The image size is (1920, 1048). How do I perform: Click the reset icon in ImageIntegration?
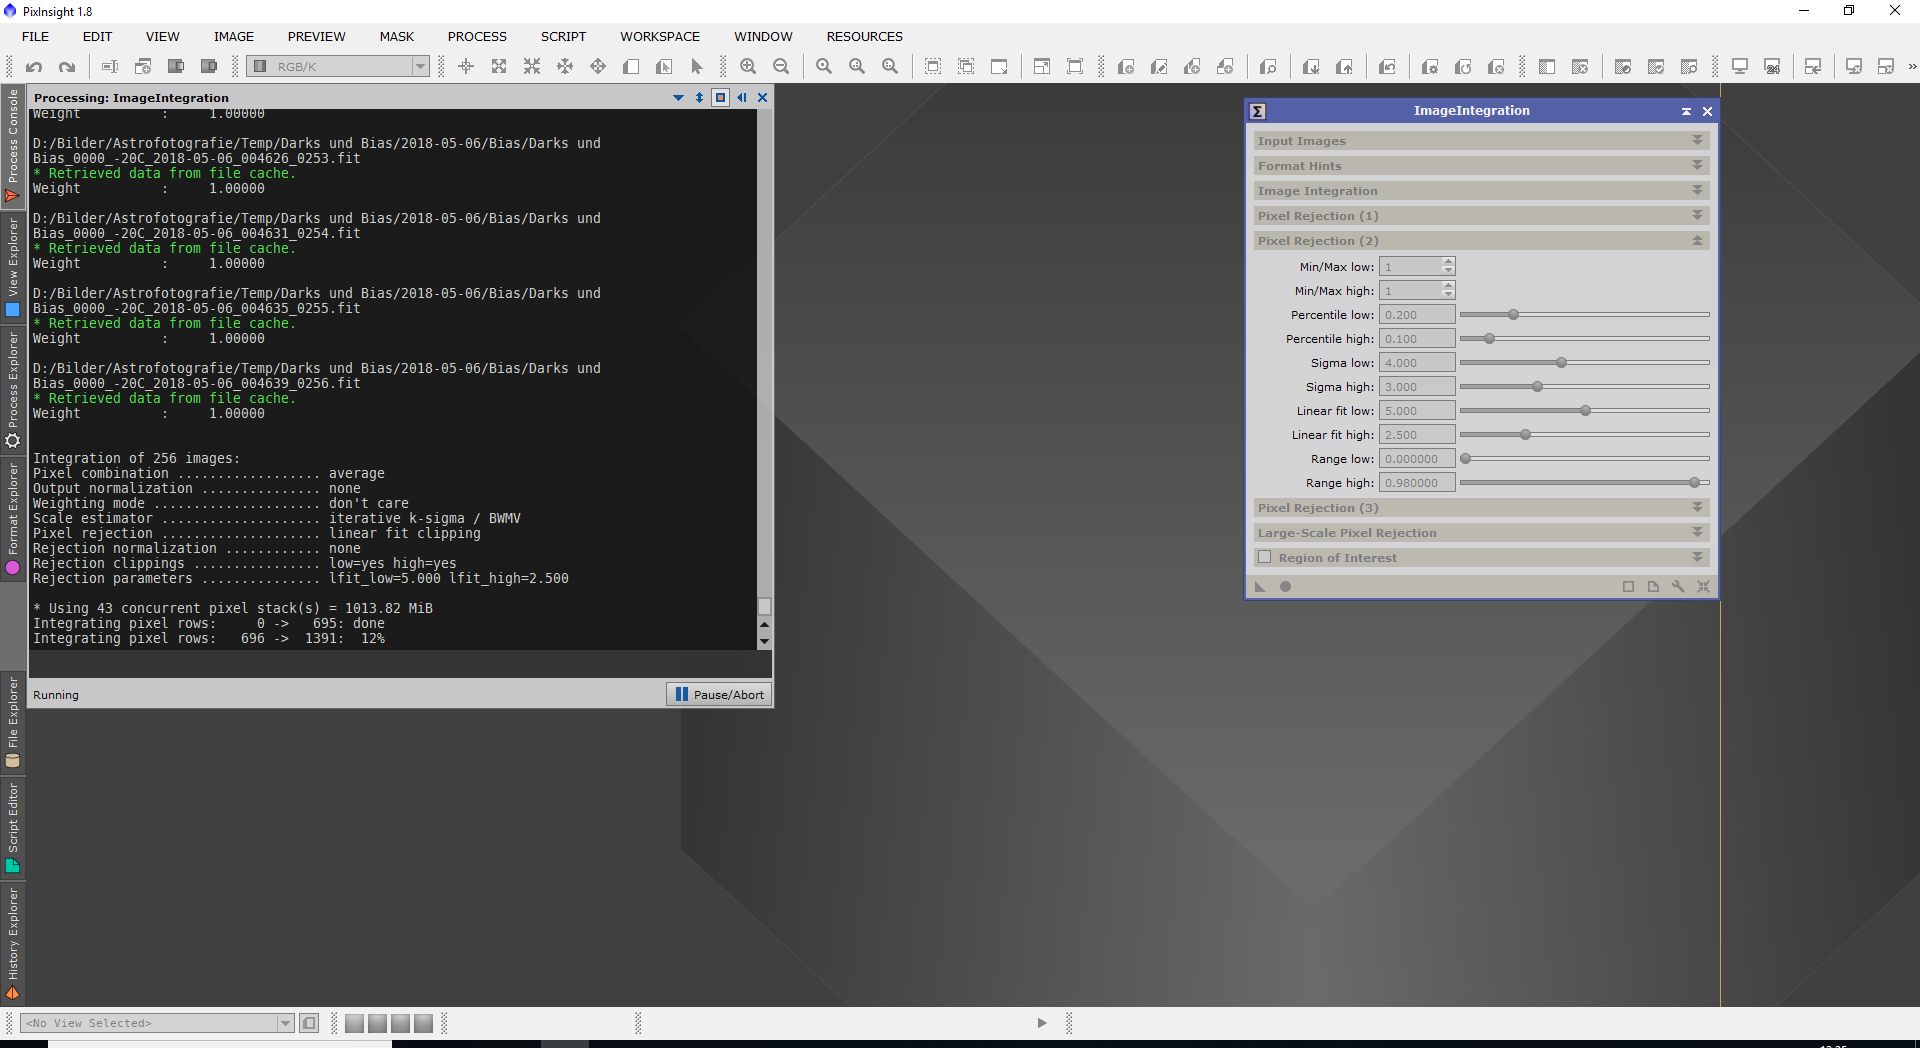pos(1703,587)
